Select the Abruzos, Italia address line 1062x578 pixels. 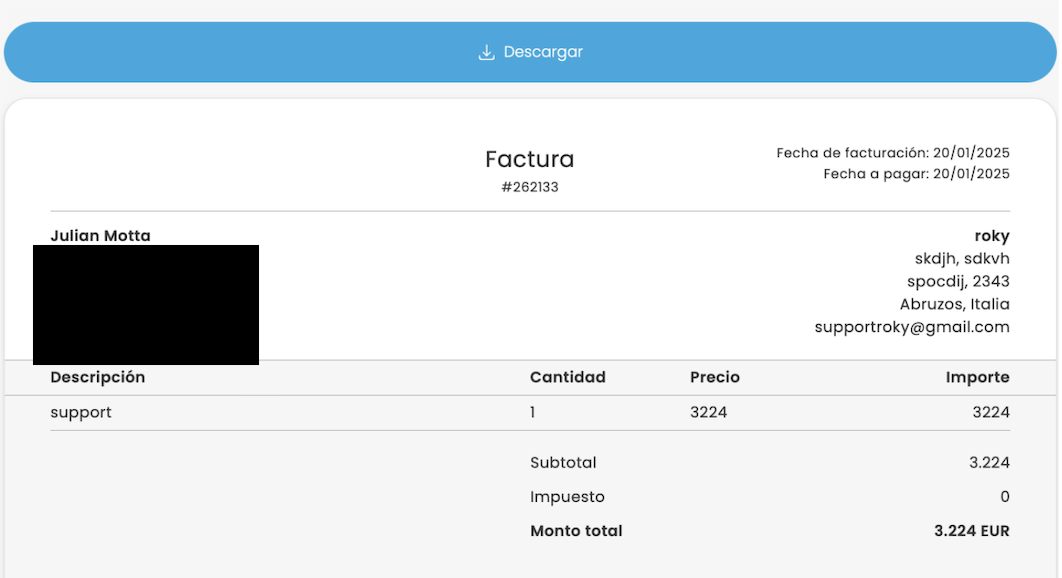coord(955,304)
